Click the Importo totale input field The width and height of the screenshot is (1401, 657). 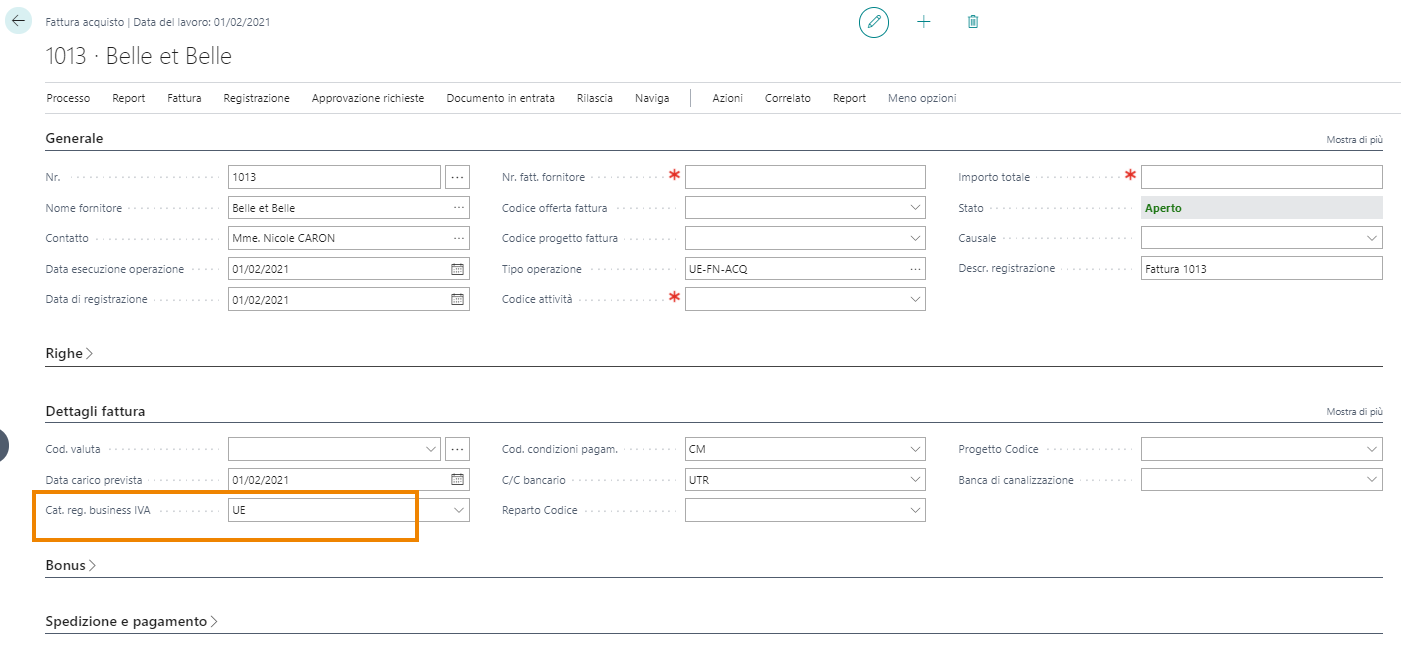1261,177
